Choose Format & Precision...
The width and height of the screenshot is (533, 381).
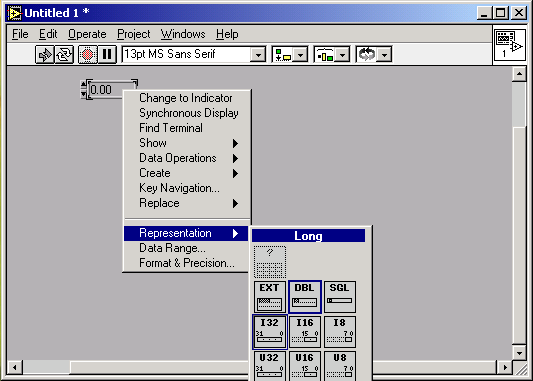click(187, 263)
